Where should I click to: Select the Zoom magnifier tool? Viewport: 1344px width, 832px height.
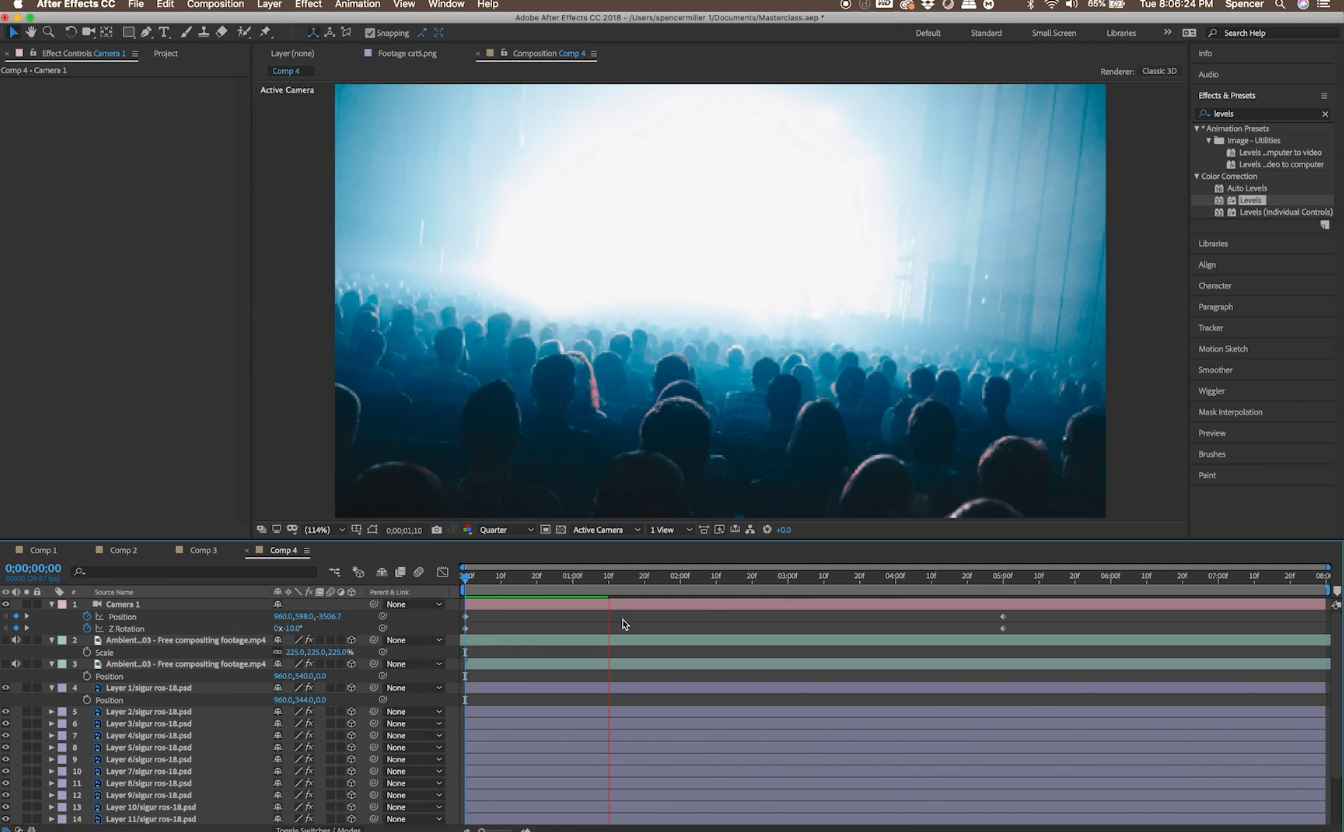tap(48, 33)
